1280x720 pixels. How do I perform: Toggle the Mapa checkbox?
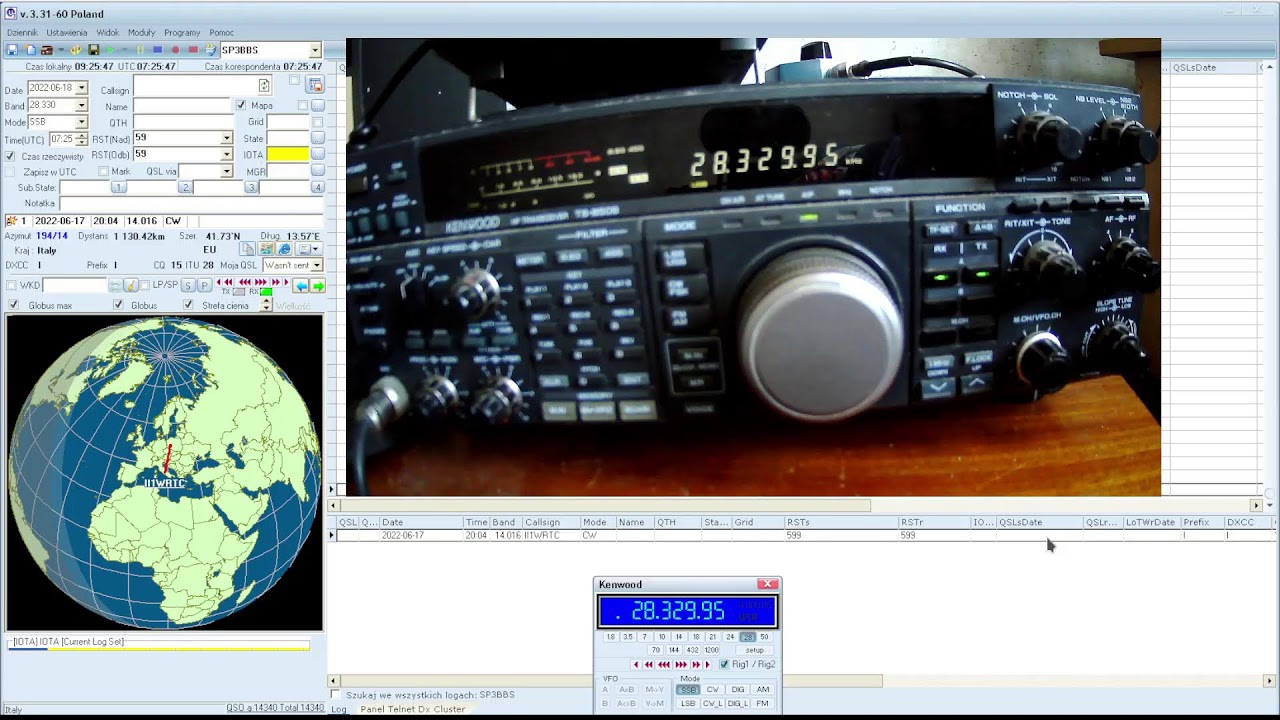(x=241, y=105)
